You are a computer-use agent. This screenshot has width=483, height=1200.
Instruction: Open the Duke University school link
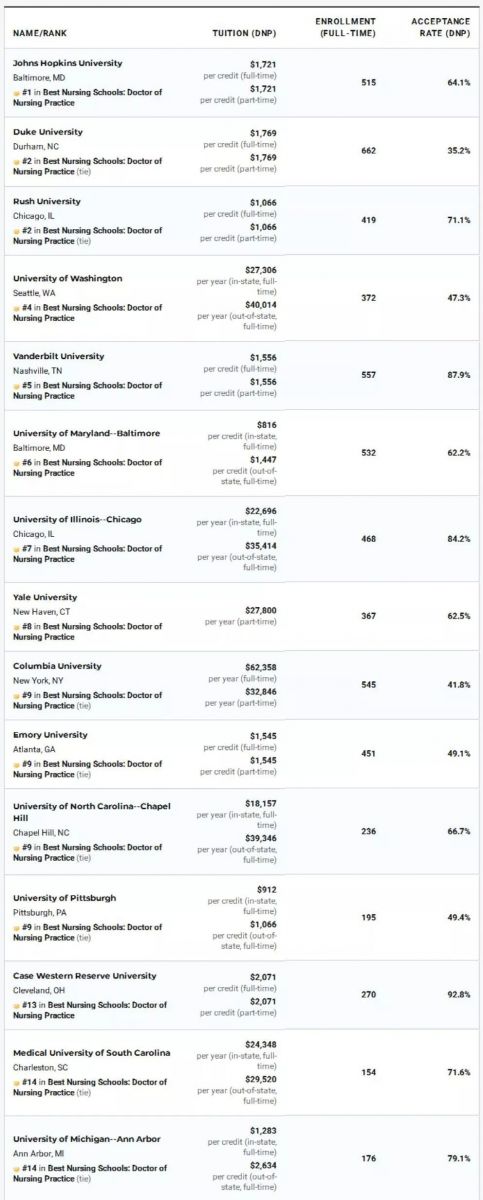(x=48, y=132)
